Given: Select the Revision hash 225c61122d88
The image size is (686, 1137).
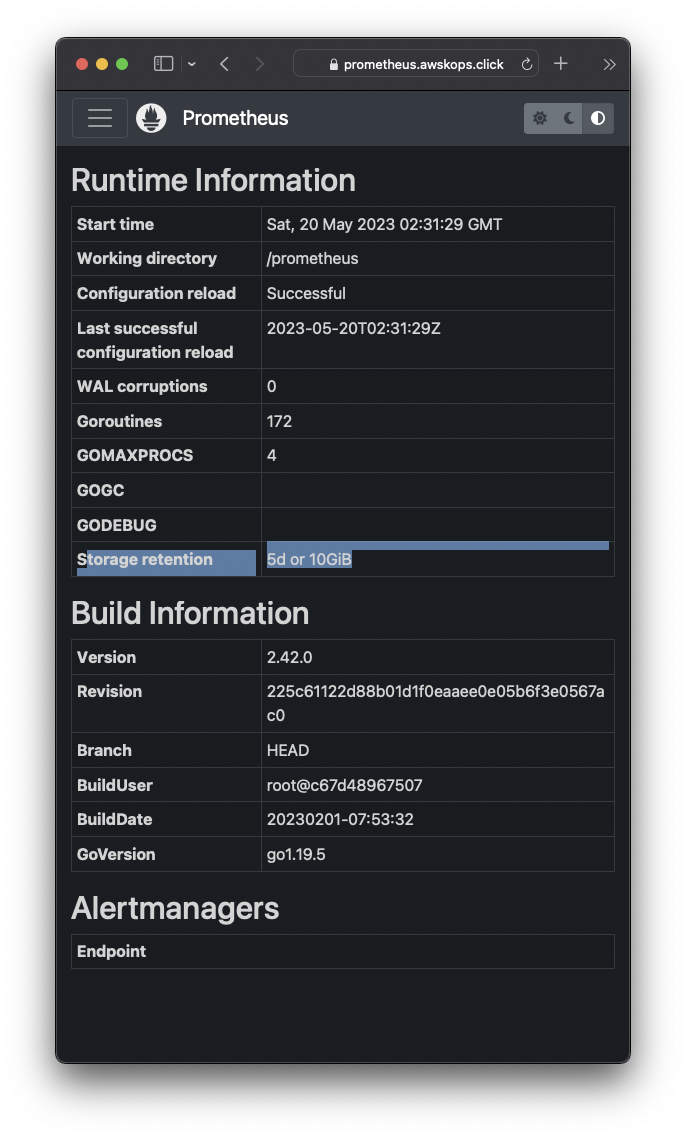Looking at the screenshot, I should (x=435, y=703).
